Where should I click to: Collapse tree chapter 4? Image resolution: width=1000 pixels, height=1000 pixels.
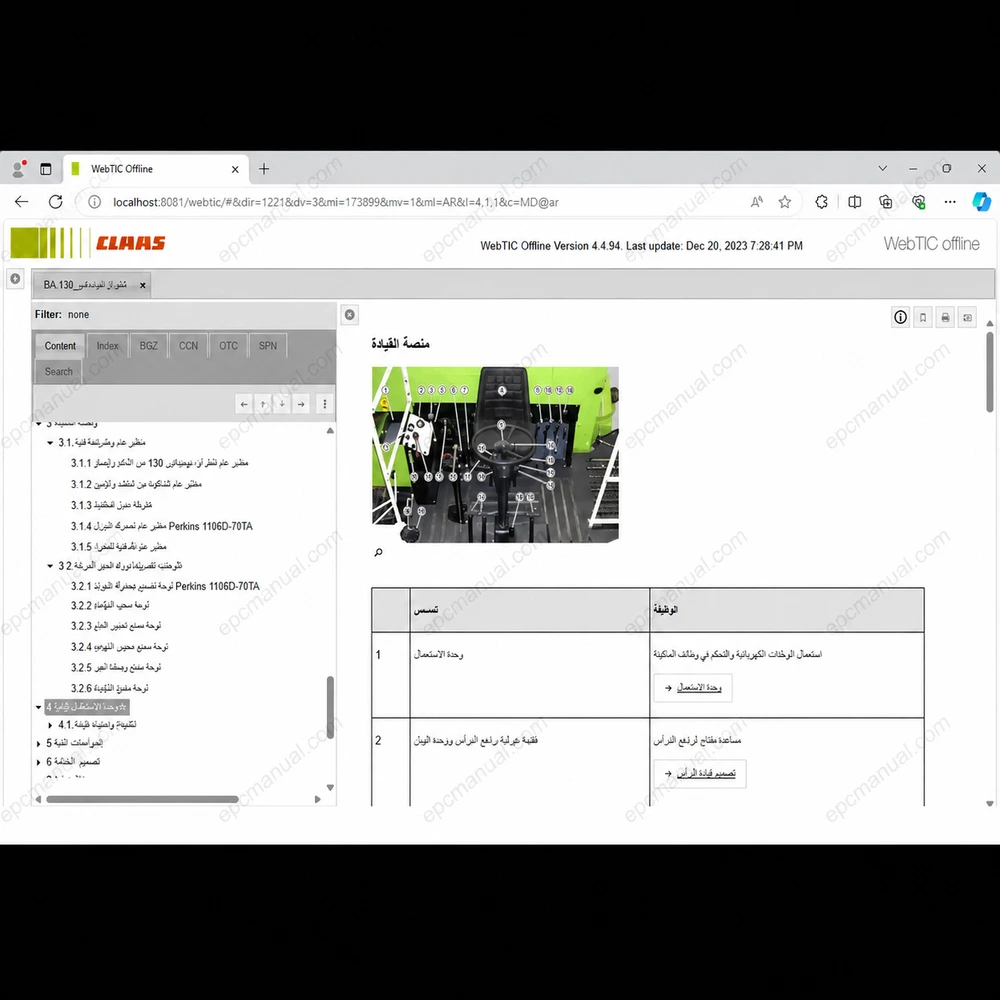click(39, 707)
